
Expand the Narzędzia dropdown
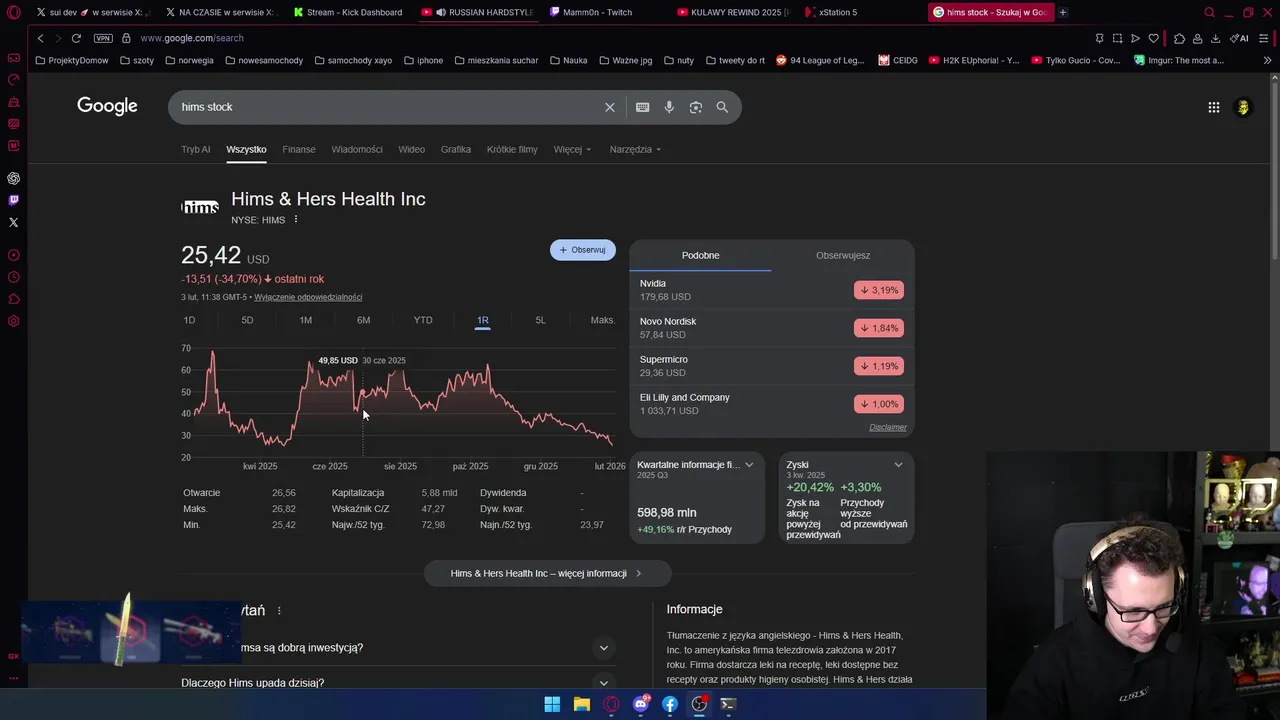click(x=635, y=149)
